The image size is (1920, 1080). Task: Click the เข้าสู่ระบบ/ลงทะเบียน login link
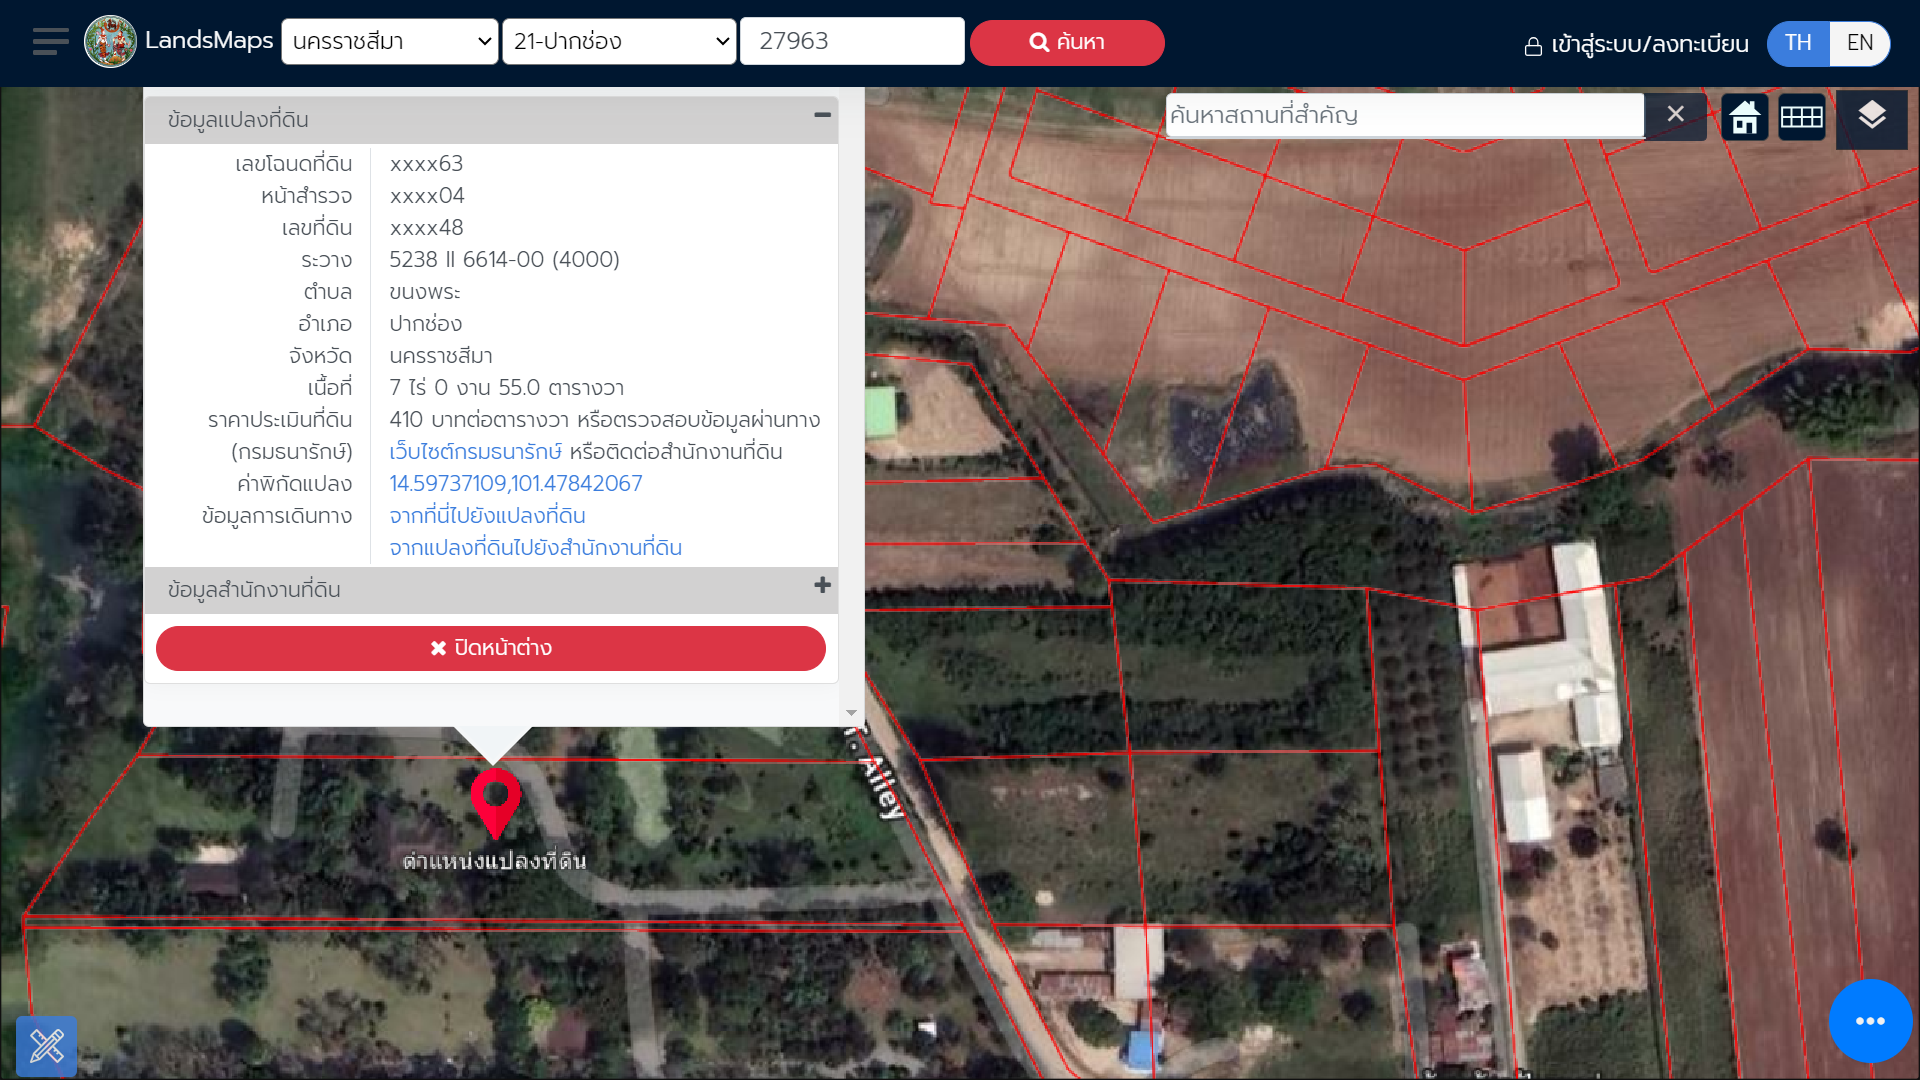(1636, 45)
